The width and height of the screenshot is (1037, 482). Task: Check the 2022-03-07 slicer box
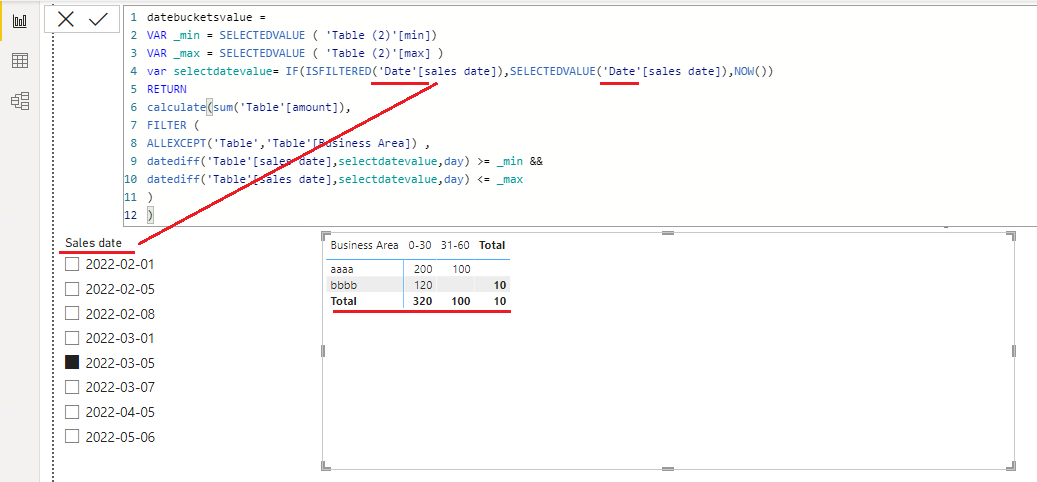click(x=72, y=387)
